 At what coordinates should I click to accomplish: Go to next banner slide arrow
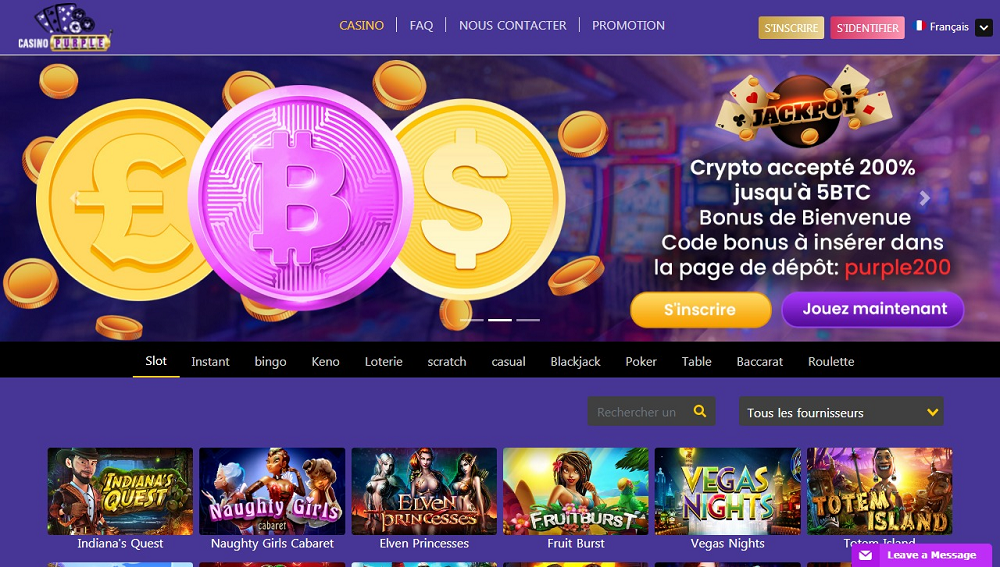(924, 198)
